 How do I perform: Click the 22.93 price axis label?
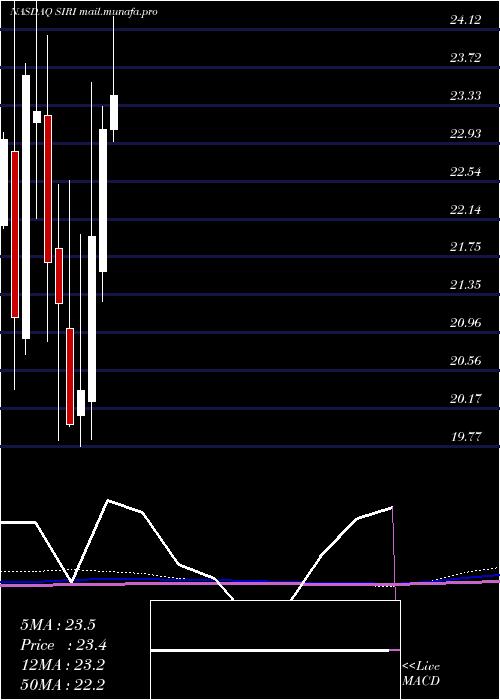click(x=466, y=133)
